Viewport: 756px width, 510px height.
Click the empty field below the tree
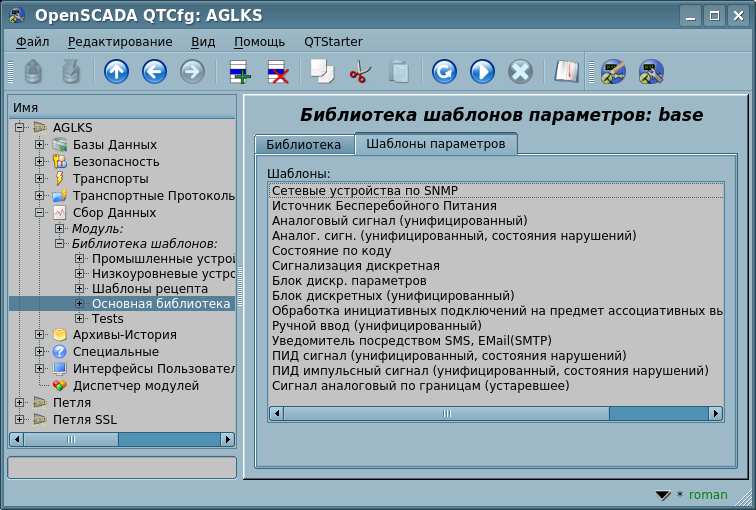coord(122,468)
